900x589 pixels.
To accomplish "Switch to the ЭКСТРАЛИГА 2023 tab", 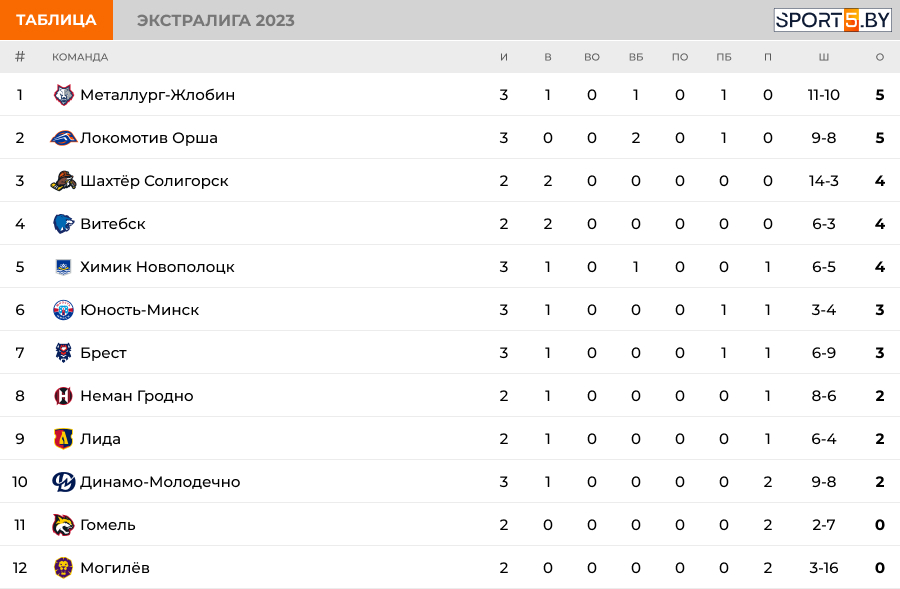I will (215, 20).
